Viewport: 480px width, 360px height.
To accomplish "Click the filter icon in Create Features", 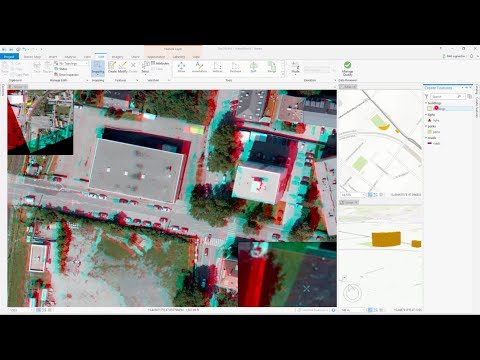I will tap(426, 96).
